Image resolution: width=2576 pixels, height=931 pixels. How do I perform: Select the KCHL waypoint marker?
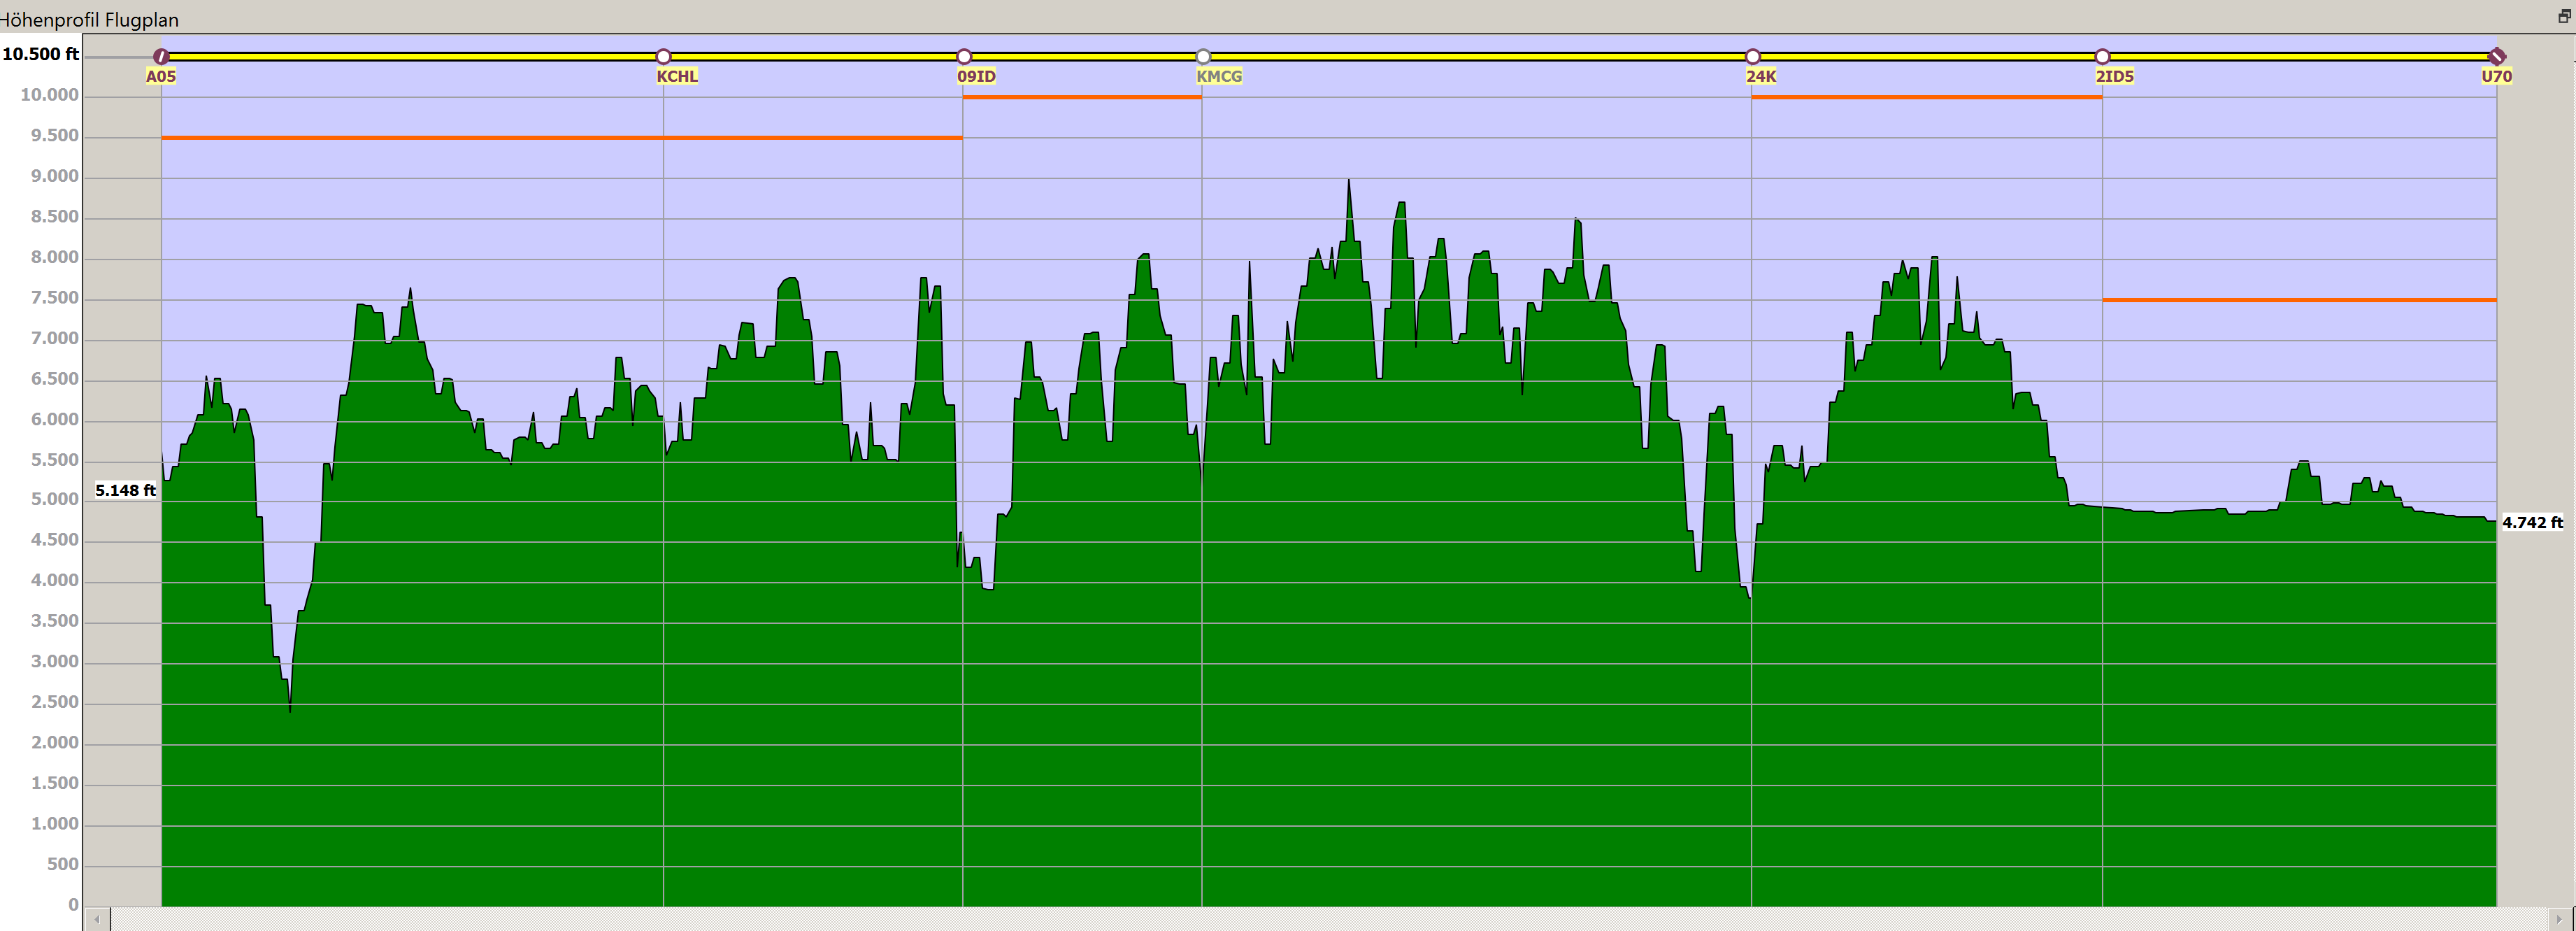pyautogui.click(x=663, y=57)
